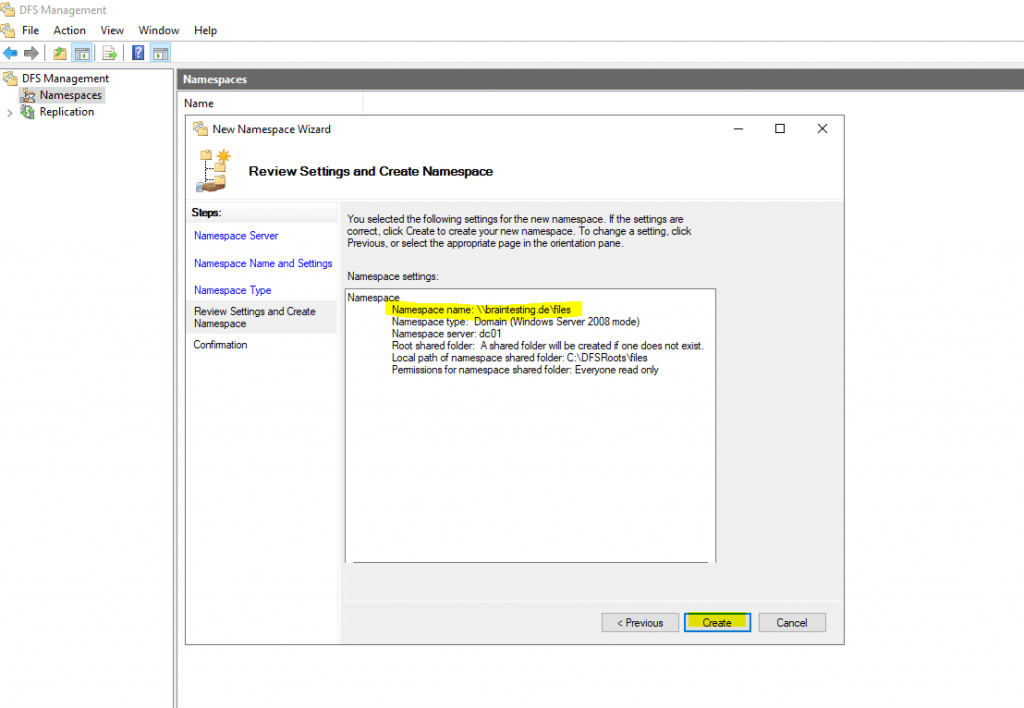Go to the Namespace Server step

(x=236, y=236)
